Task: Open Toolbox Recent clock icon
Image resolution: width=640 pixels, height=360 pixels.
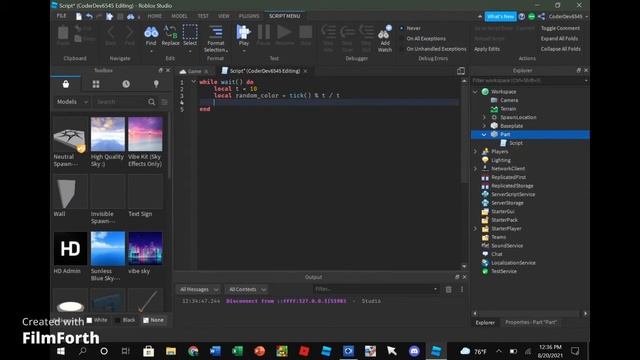Action: tap(126, 84)
